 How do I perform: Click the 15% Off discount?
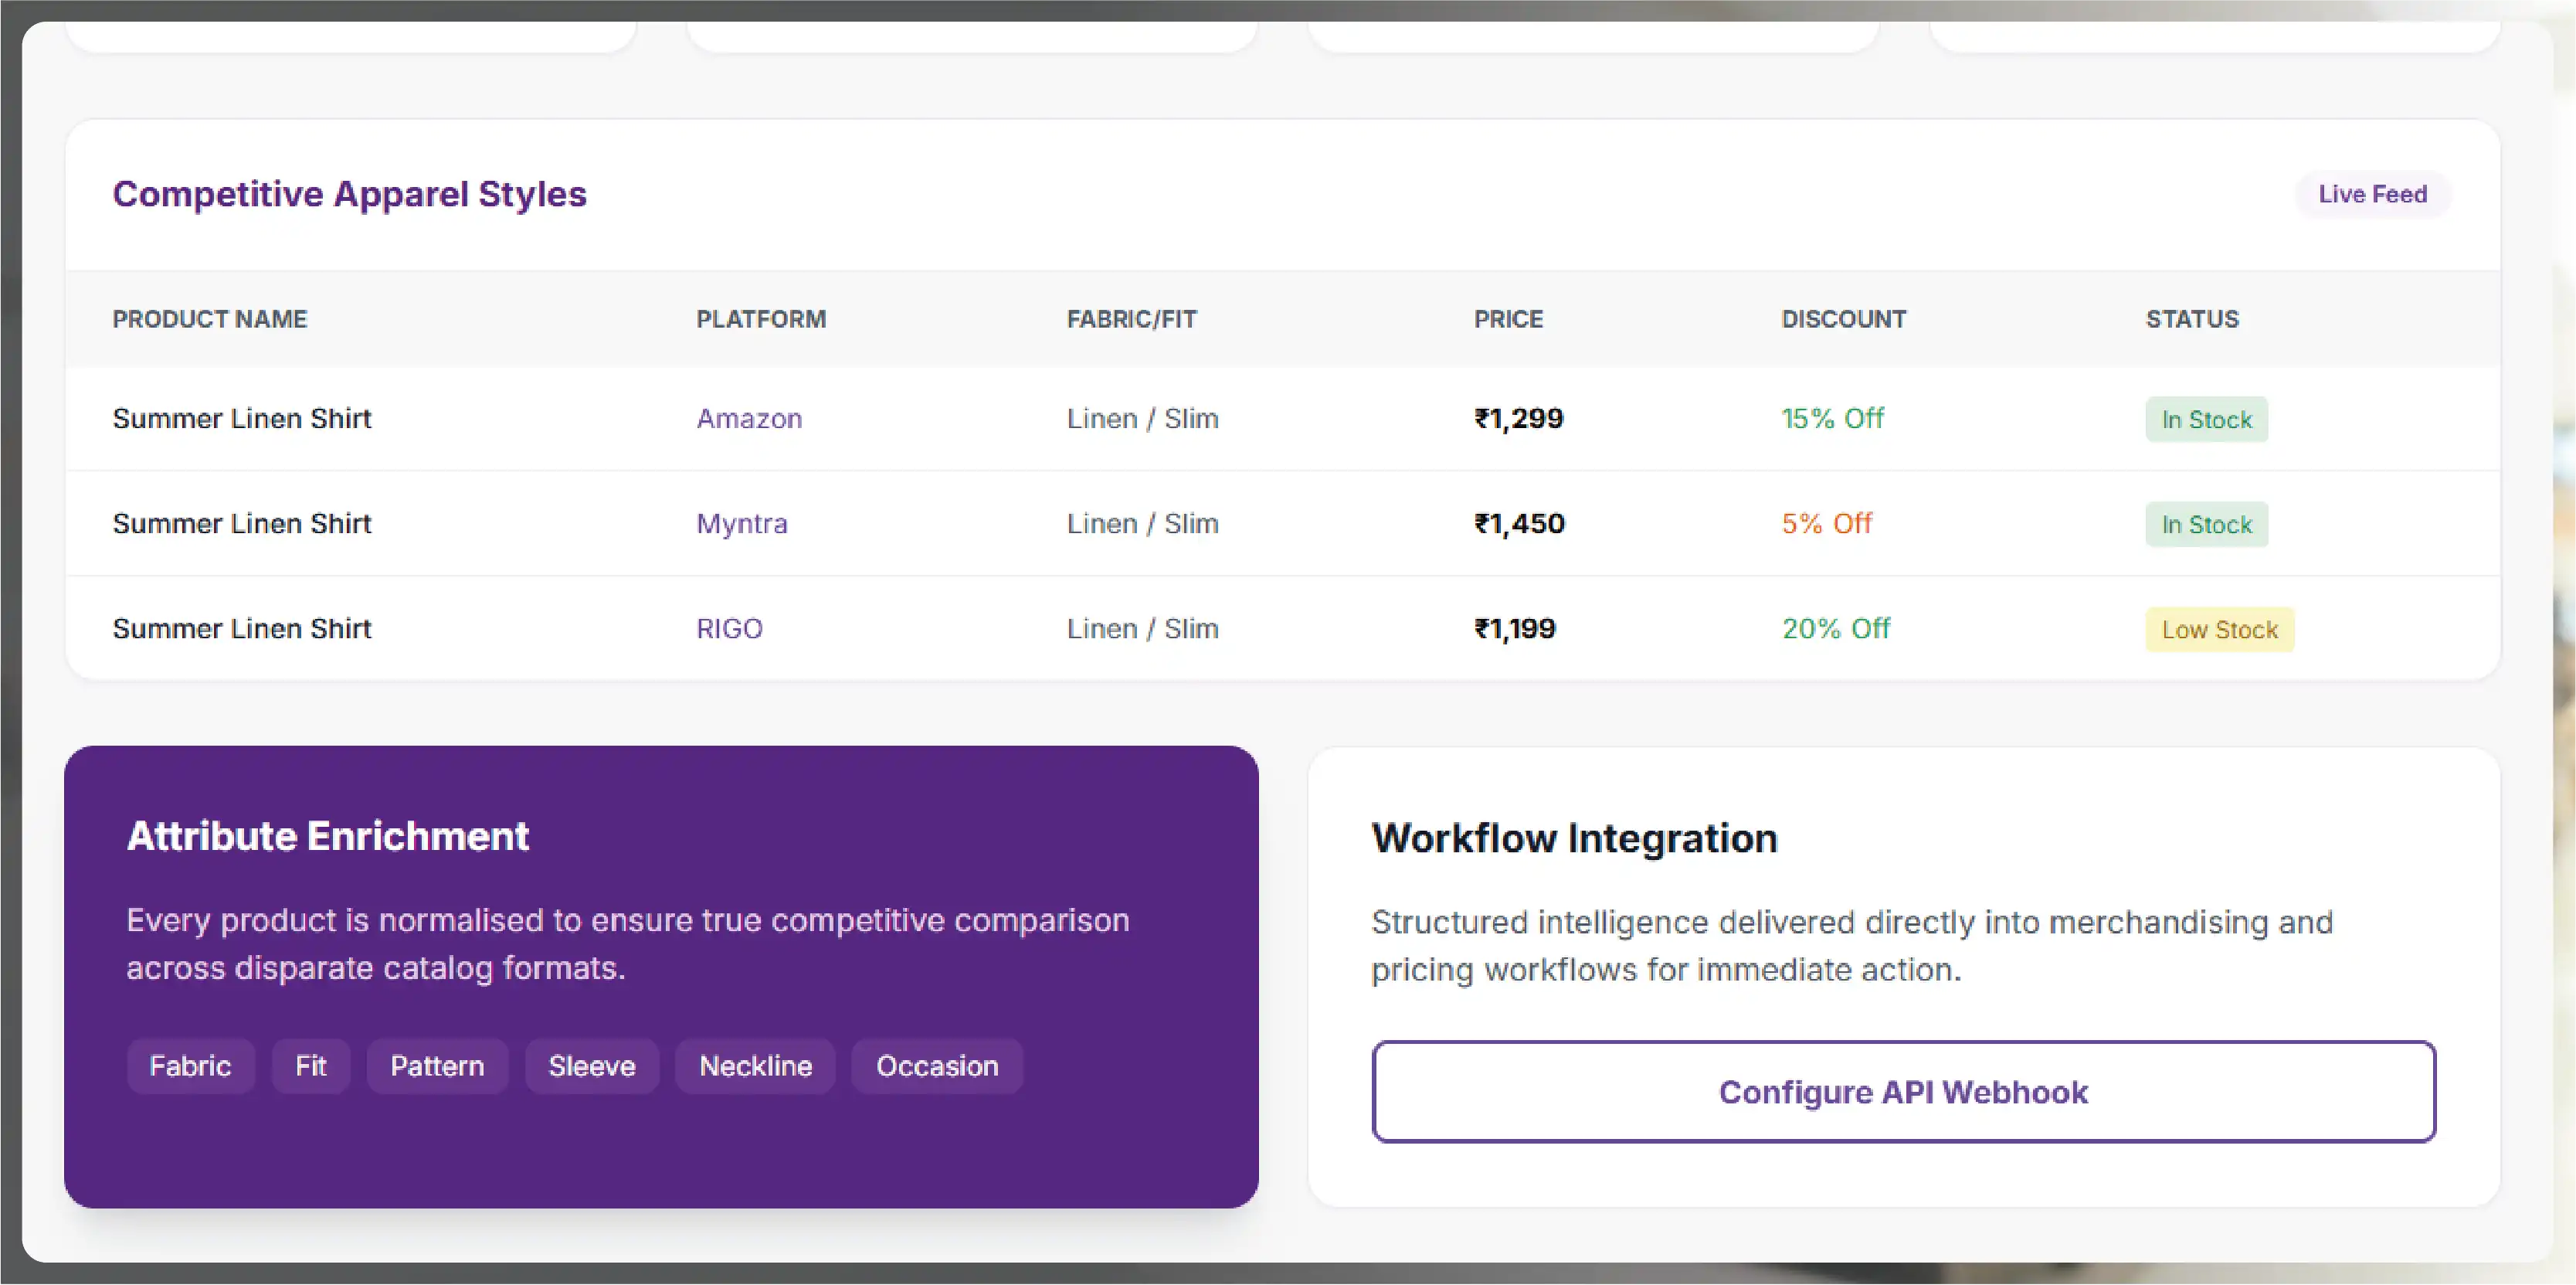1832,418
